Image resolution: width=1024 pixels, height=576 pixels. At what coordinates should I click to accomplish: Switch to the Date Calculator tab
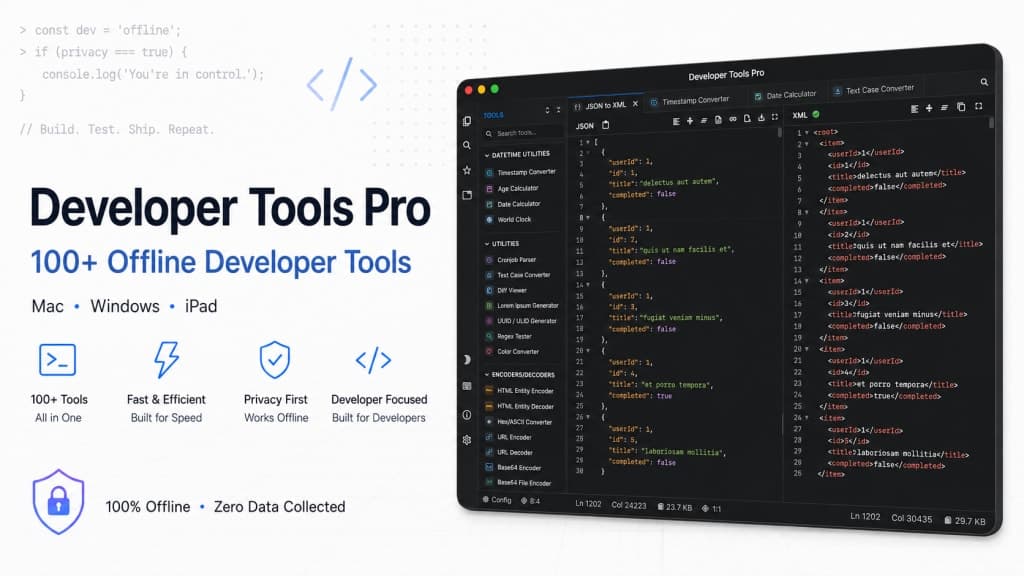[785, 95]
